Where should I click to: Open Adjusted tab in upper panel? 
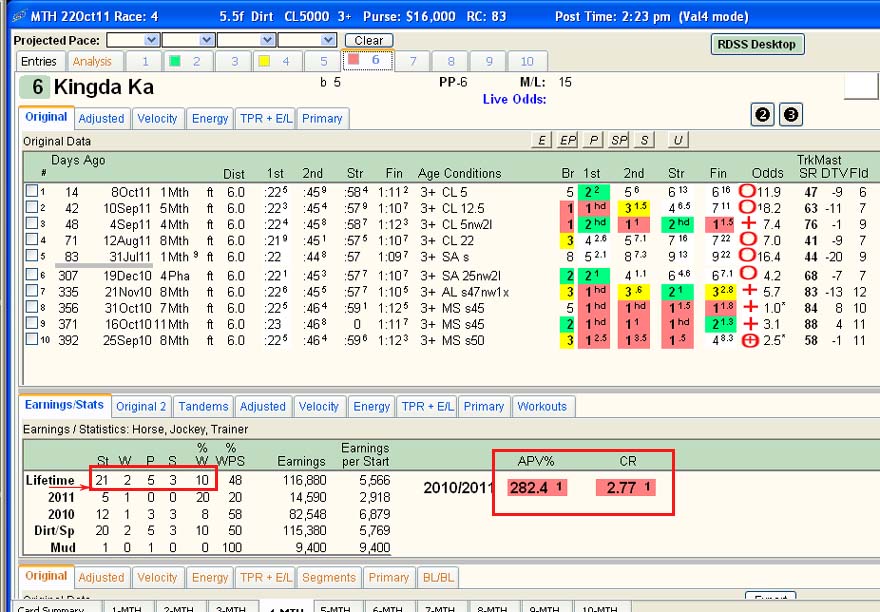pos(101,118)
